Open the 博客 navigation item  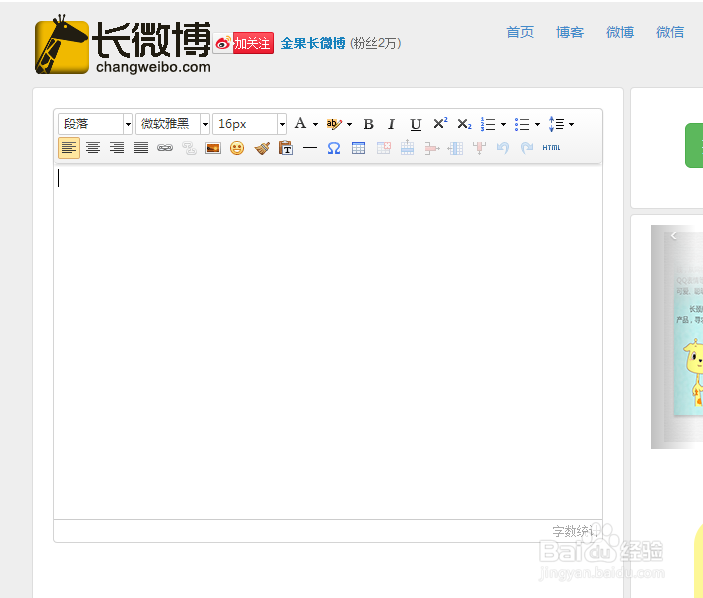[x=570, y=32]
